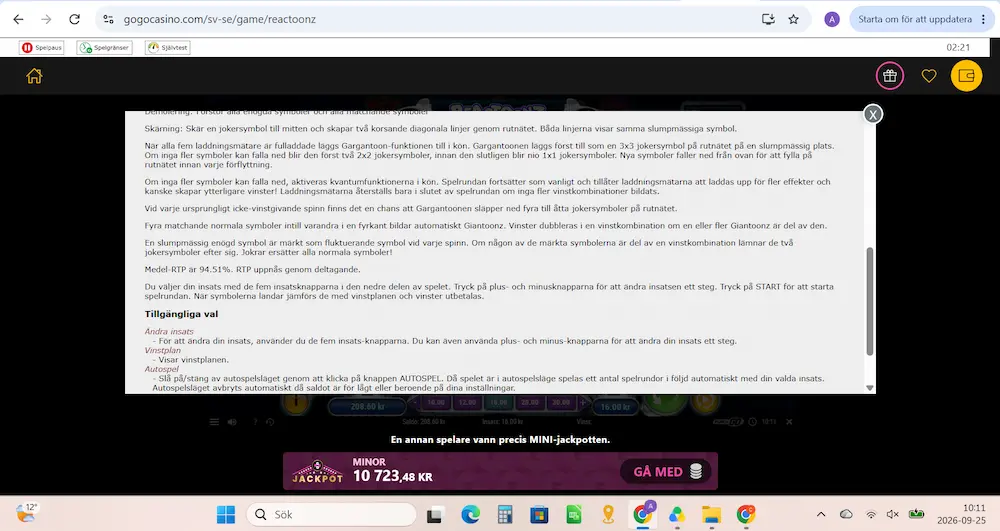The width and height of the screenshot is (1000, 531).
Task: Open the game hamburger menu
Action: coord(214,422)
